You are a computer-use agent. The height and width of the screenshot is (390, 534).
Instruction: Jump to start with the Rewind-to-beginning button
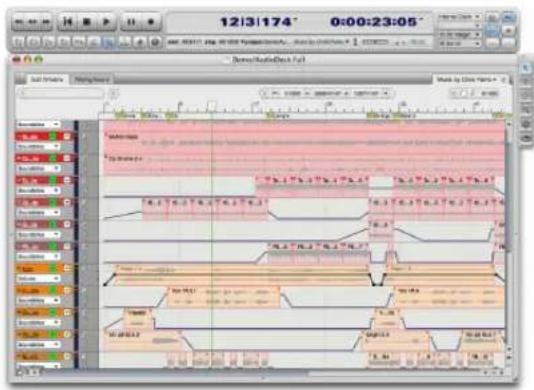[x=68, y=22]
